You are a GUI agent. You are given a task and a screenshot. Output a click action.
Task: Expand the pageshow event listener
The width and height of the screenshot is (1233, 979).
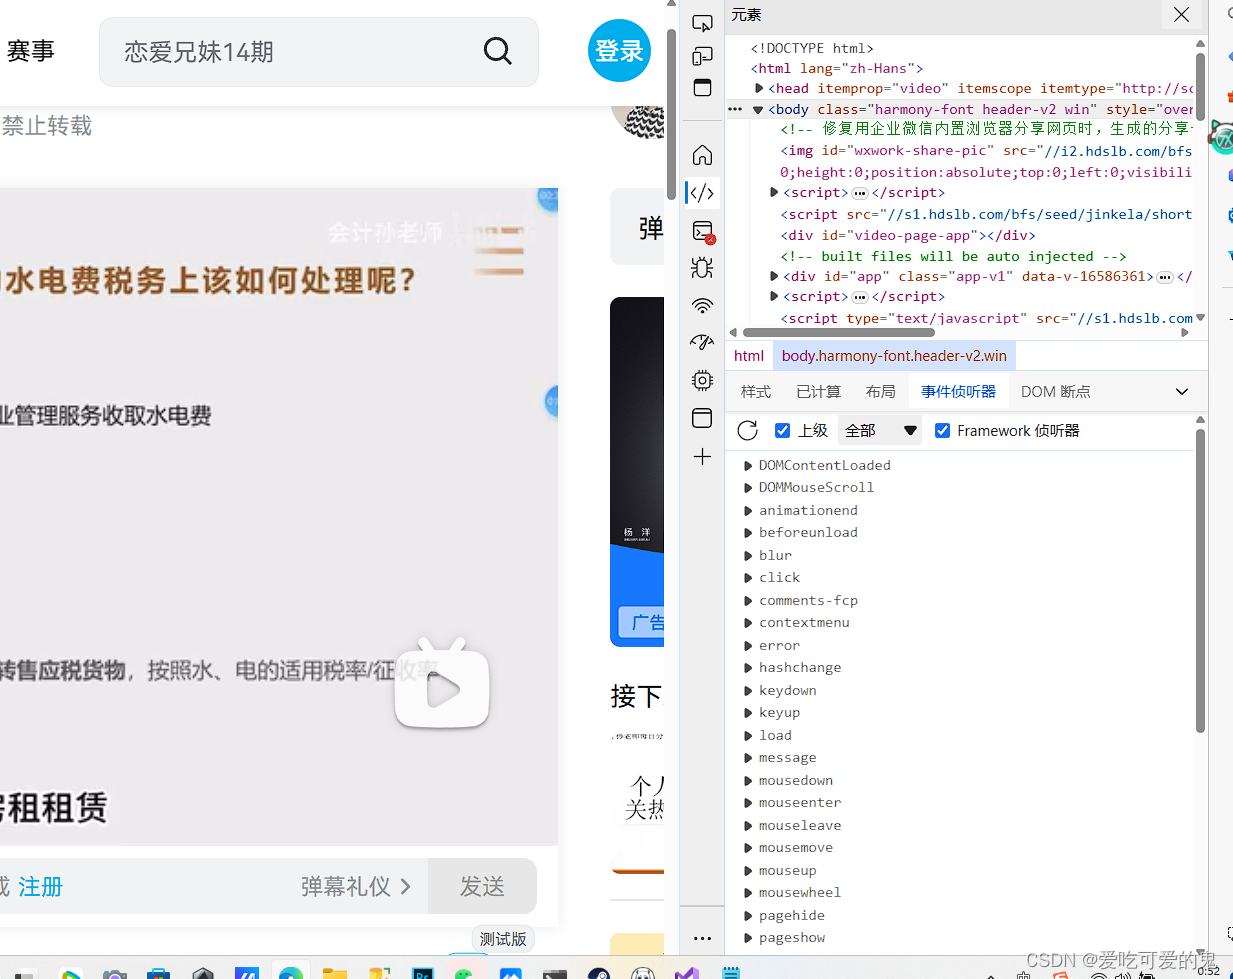[748, 937]
